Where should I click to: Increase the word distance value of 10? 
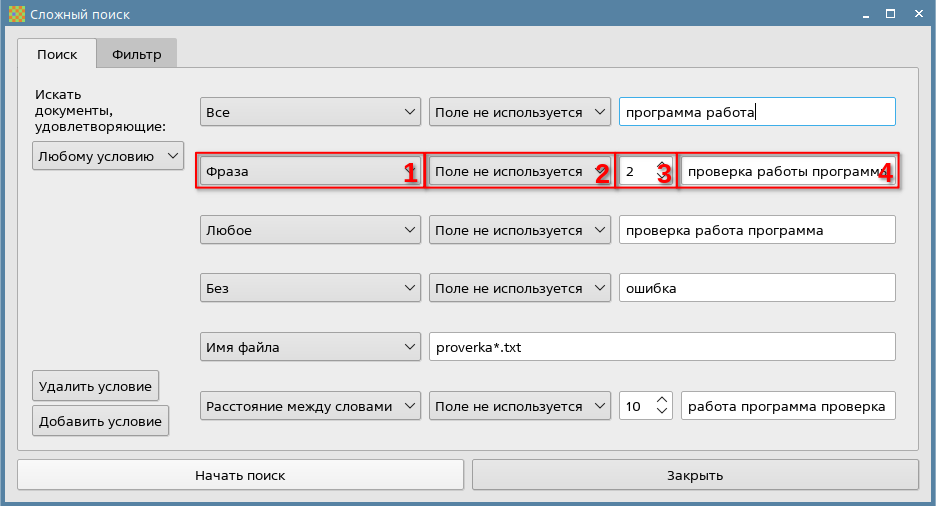(661, 402)
